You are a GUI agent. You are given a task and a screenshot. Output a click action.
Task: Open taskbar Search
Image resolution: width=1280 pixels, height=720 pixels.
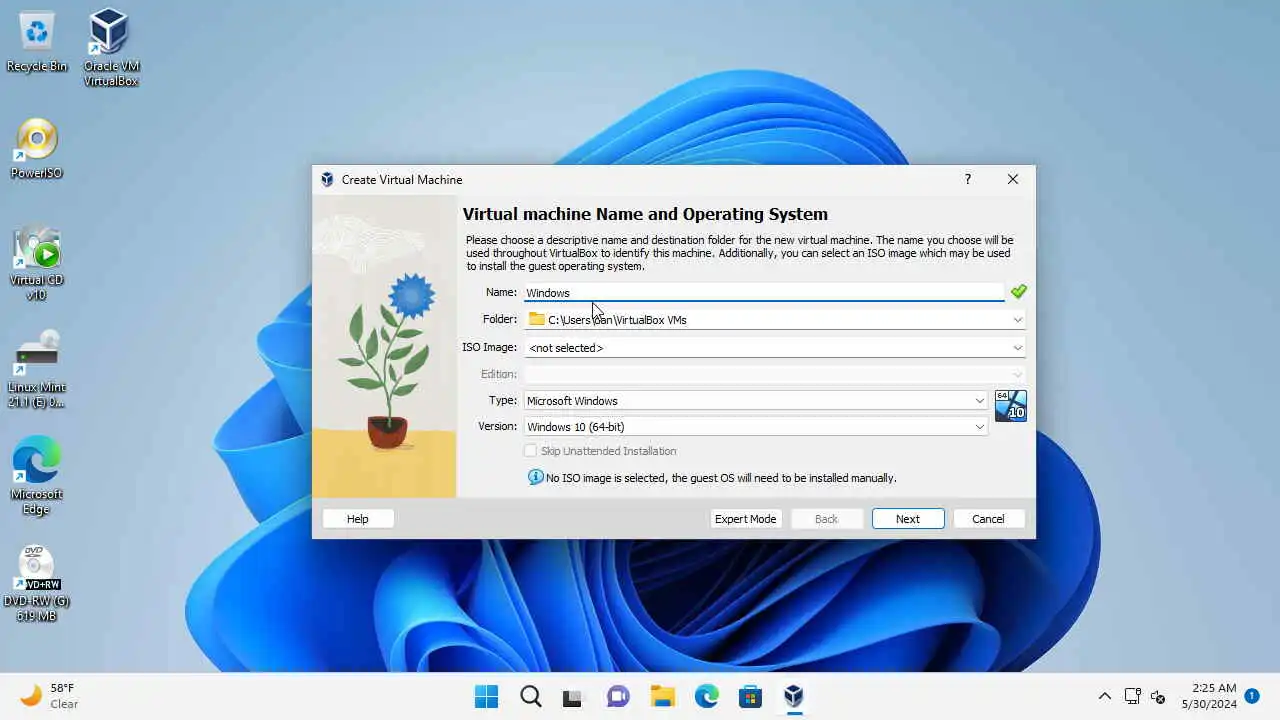click(x=531, y=696)
